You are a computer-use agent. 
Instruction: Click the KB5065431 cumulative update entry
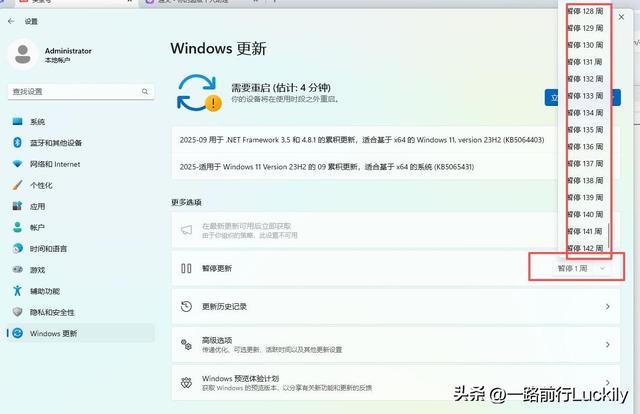point(327,167)
